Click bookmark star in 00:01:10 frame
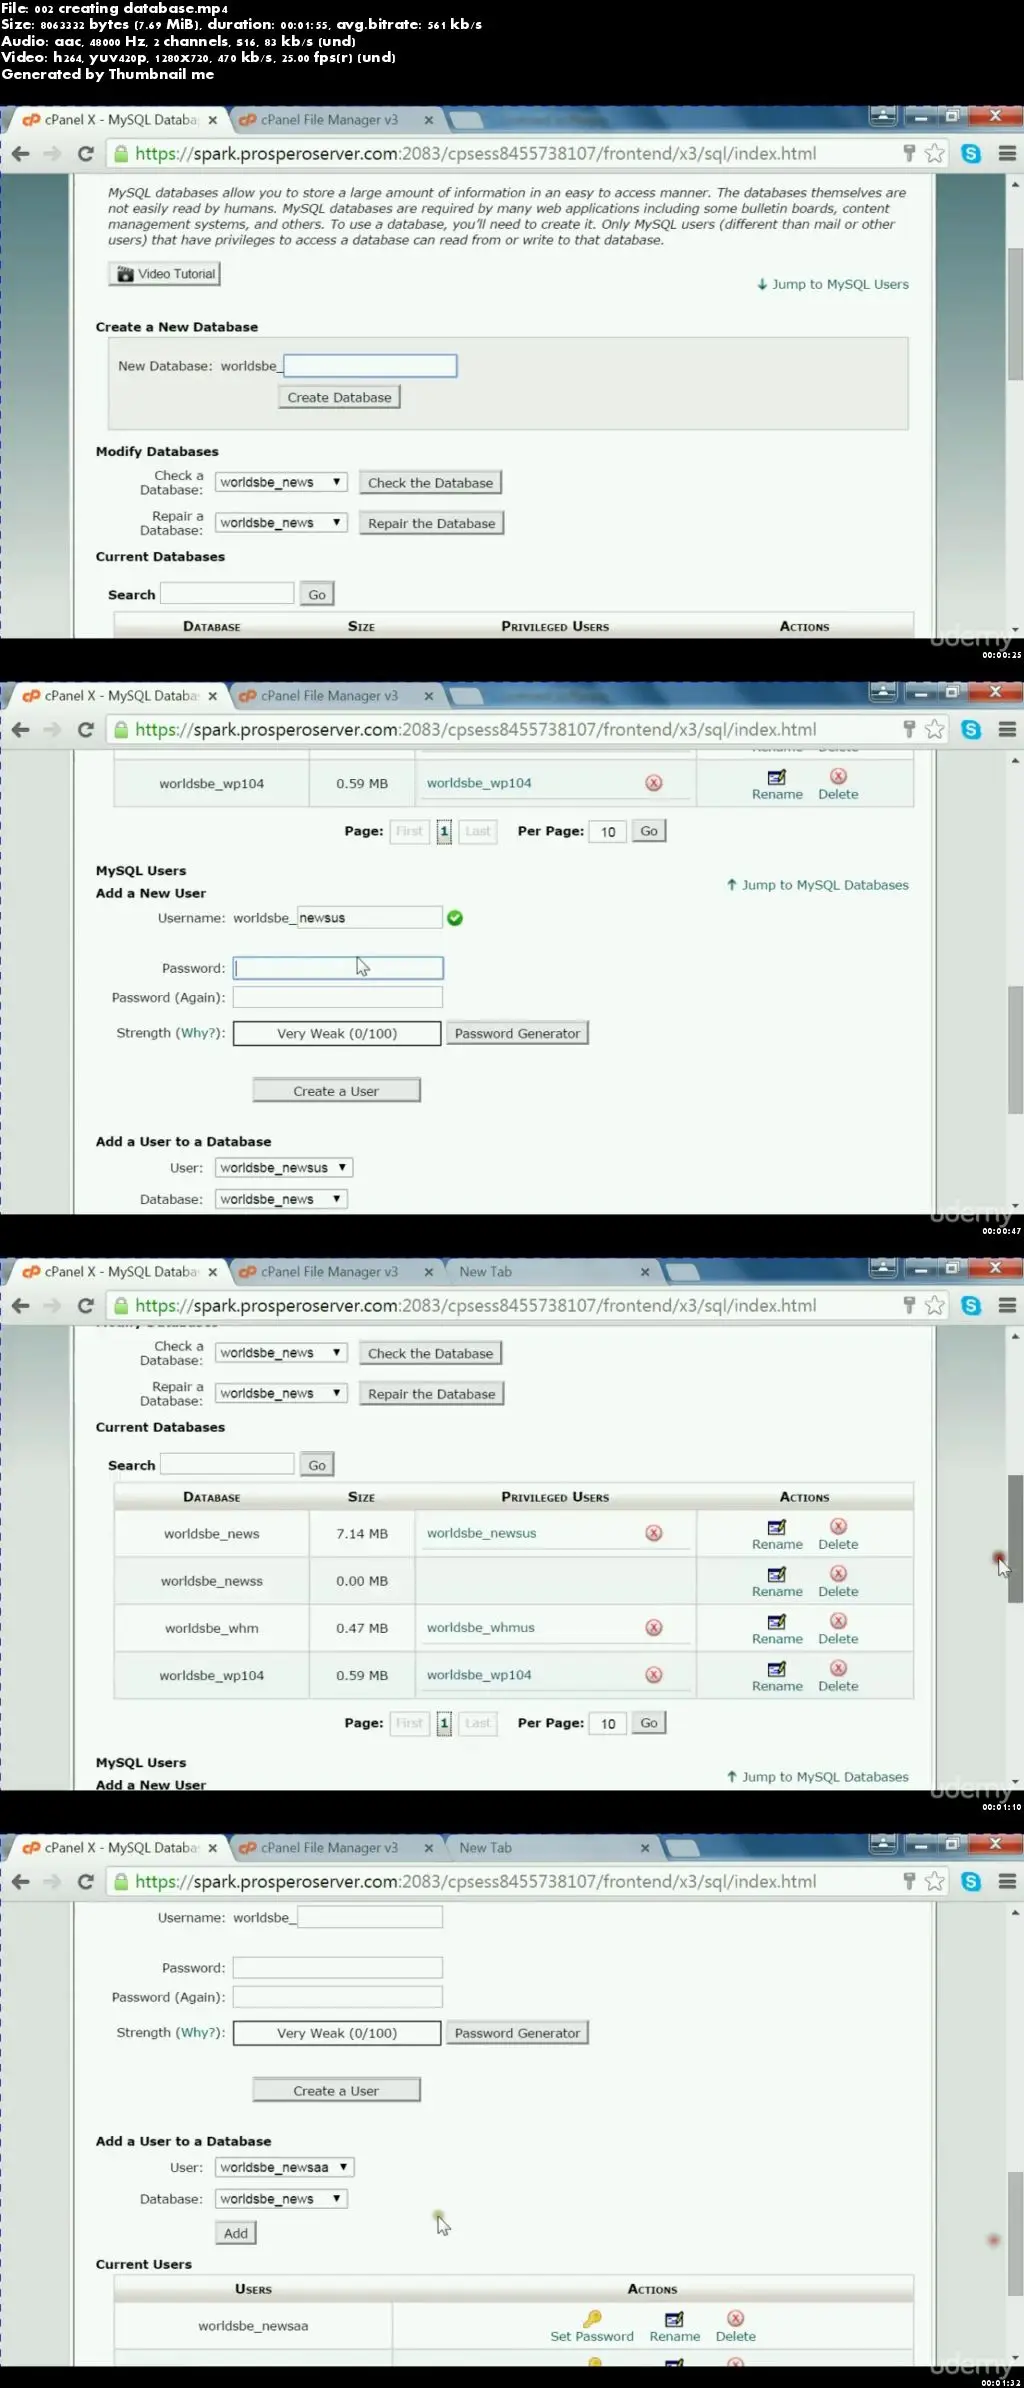The height and width of the screenshot is (2388, 1024). pos(935,1305)
